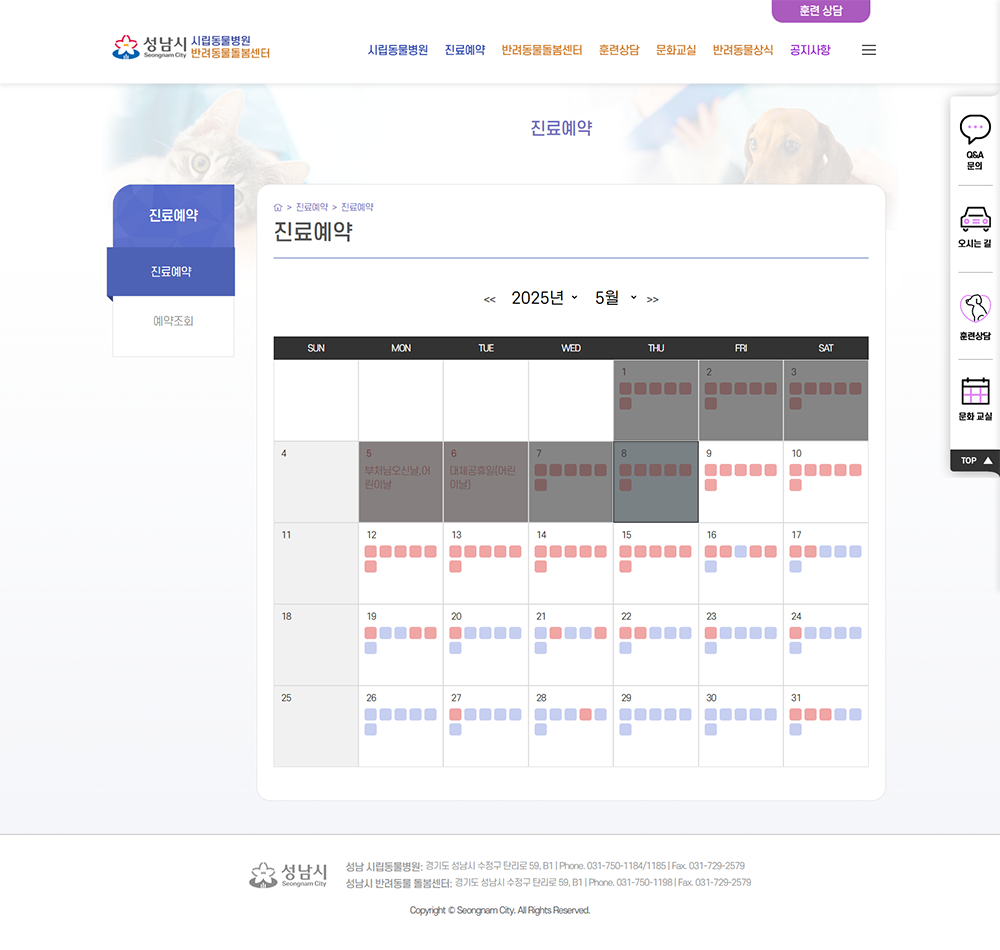Open the Q&A 문의 speech bubble icon
The width and height of the screenshot is (1000, 950).
click(974, 130)
